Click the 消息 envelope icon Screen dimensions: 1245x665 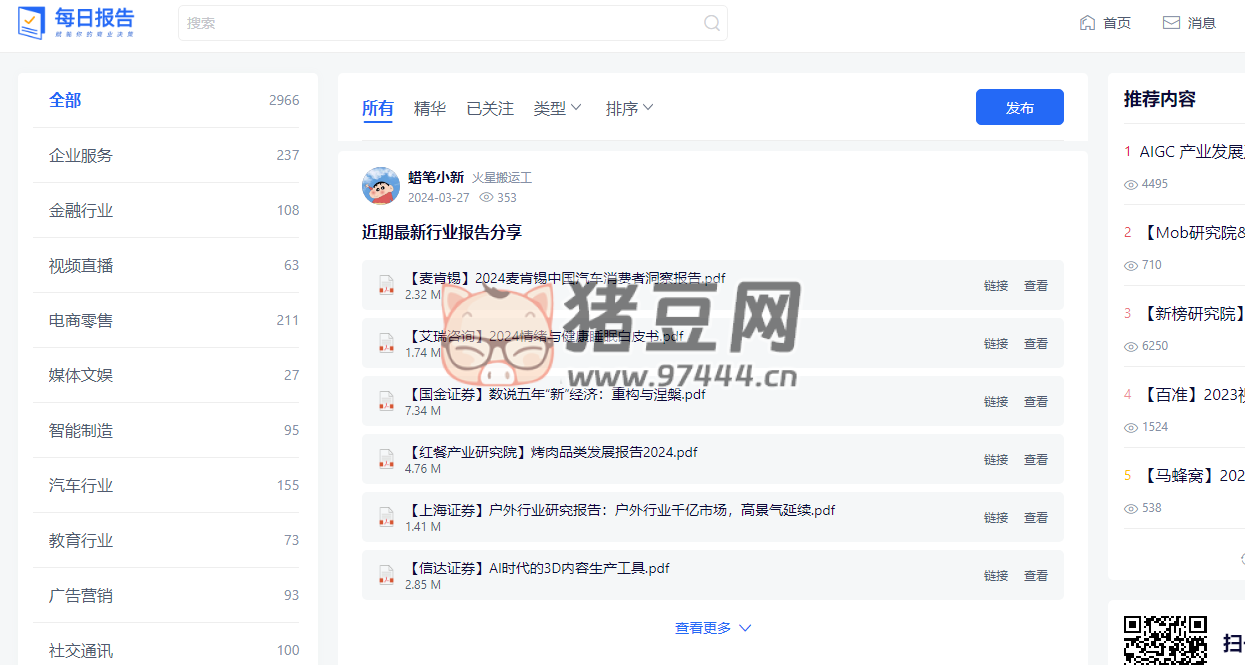[x=1171, y=23]
